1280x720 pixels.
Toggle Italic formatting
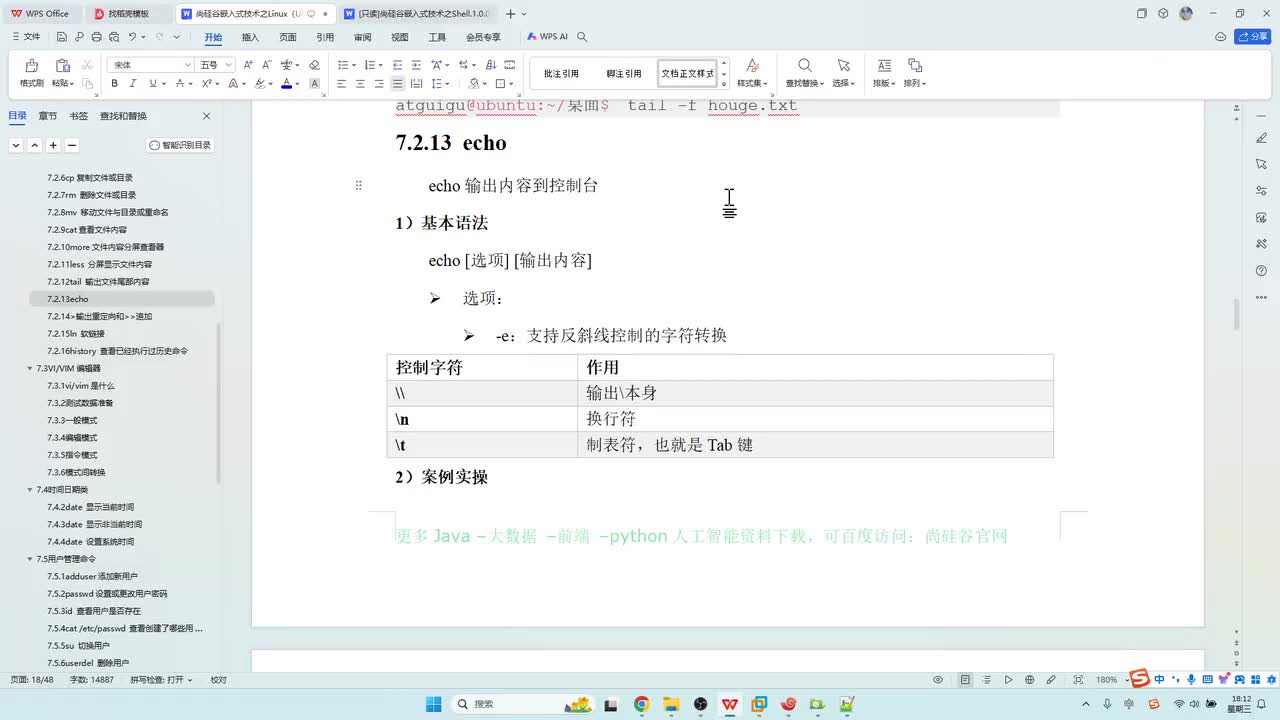pos(131,84)
